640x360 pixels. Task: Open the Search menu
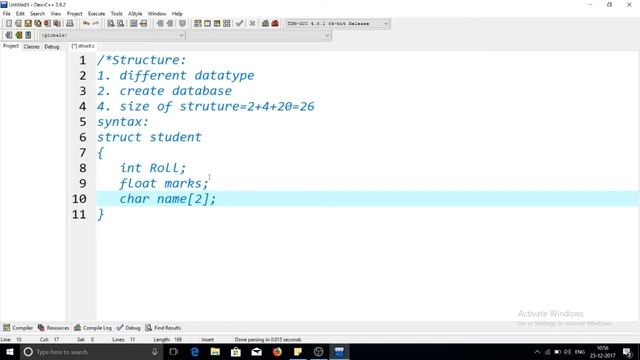[38, 13]
